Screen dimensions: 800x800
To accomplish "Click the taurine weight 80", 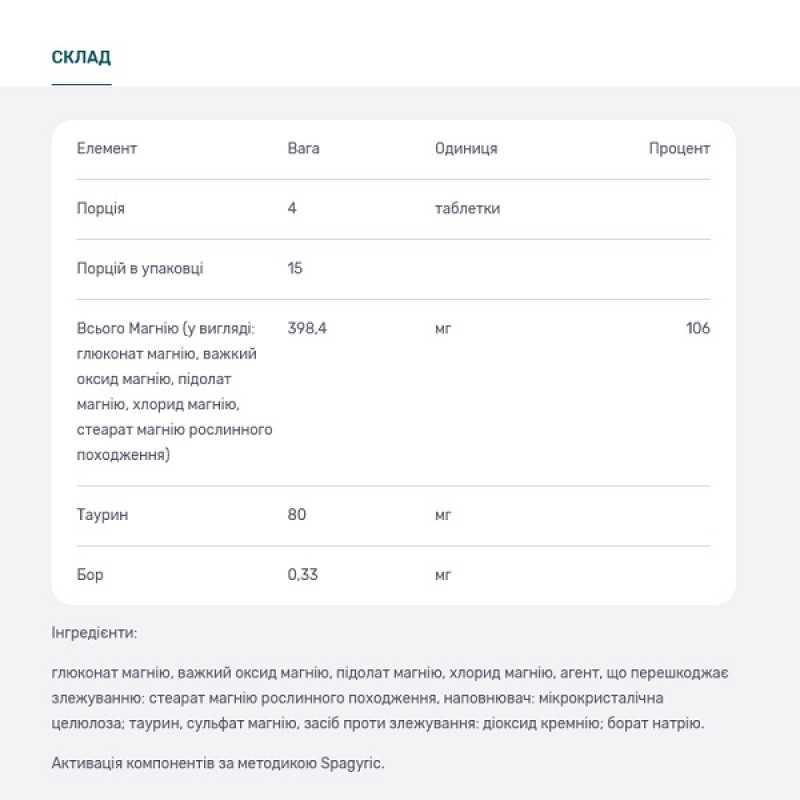I will (x=296, y=516).
